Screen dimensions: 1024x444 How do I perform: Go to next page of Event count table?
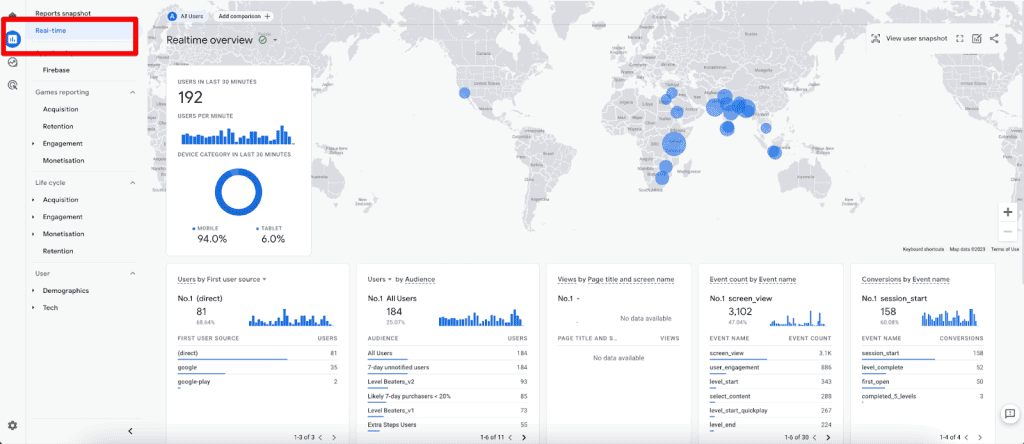[x=828, y=437]
